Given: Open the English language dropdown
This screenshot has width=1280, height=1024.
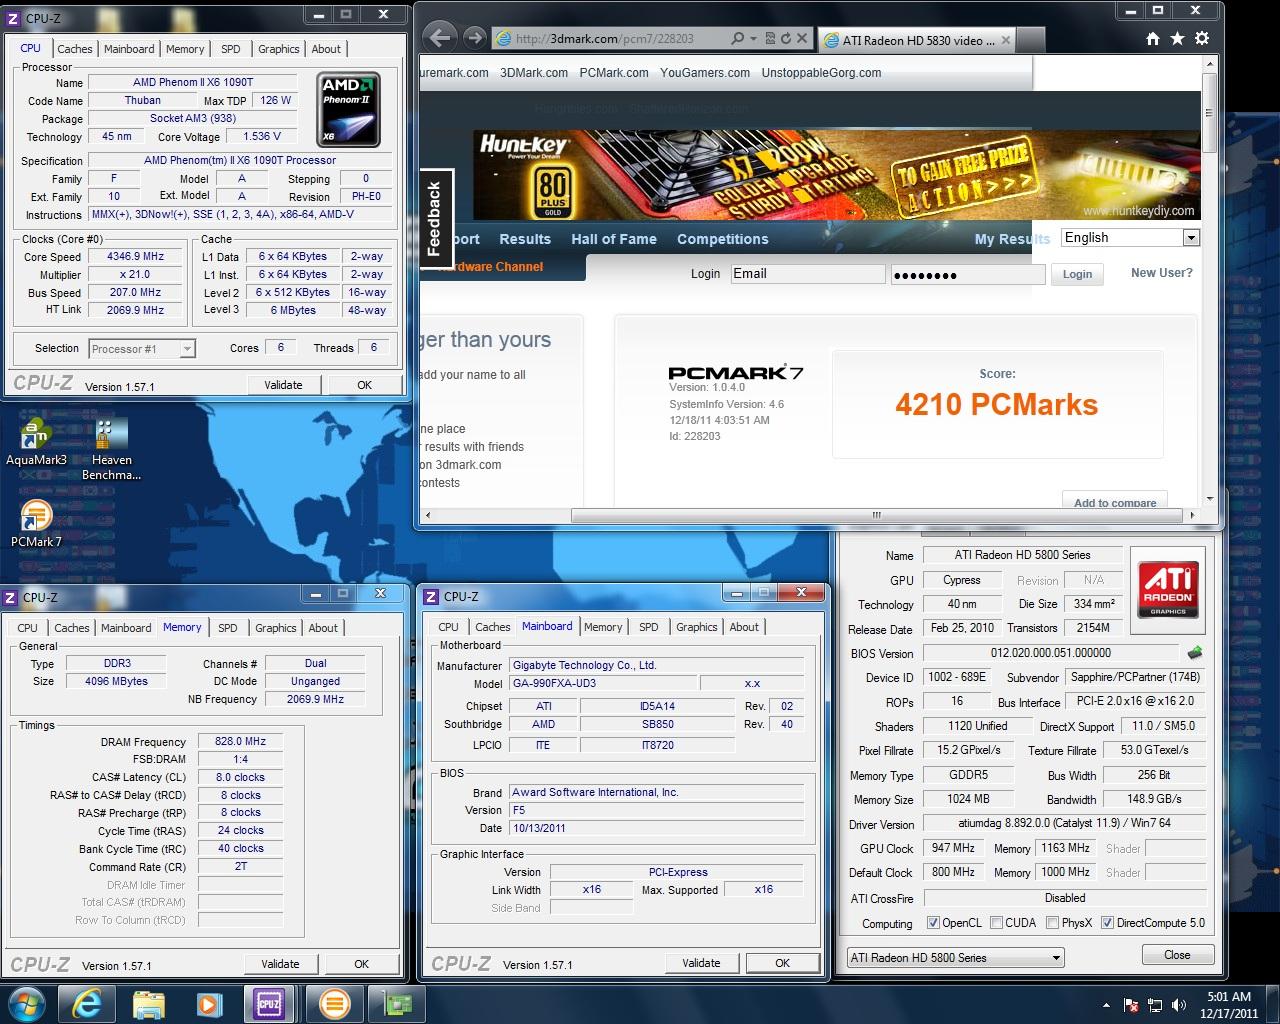Looking at the screenshot, I should coord(1130,238).
